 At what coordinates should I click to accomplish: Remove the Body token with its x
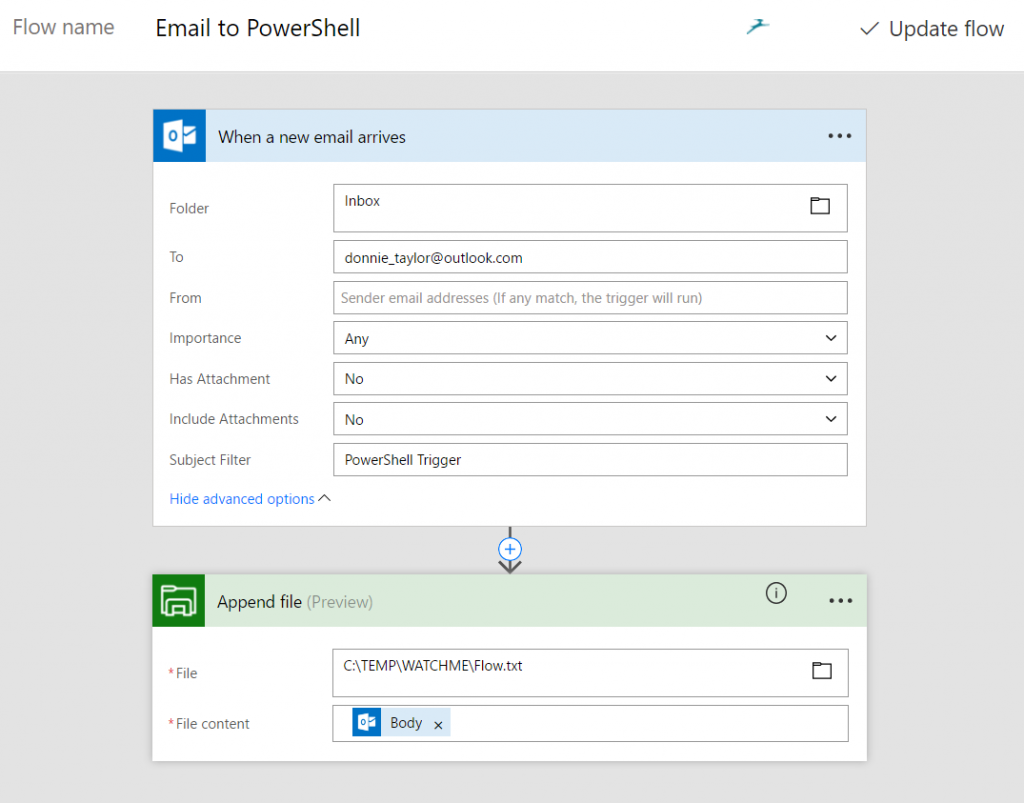438,725
